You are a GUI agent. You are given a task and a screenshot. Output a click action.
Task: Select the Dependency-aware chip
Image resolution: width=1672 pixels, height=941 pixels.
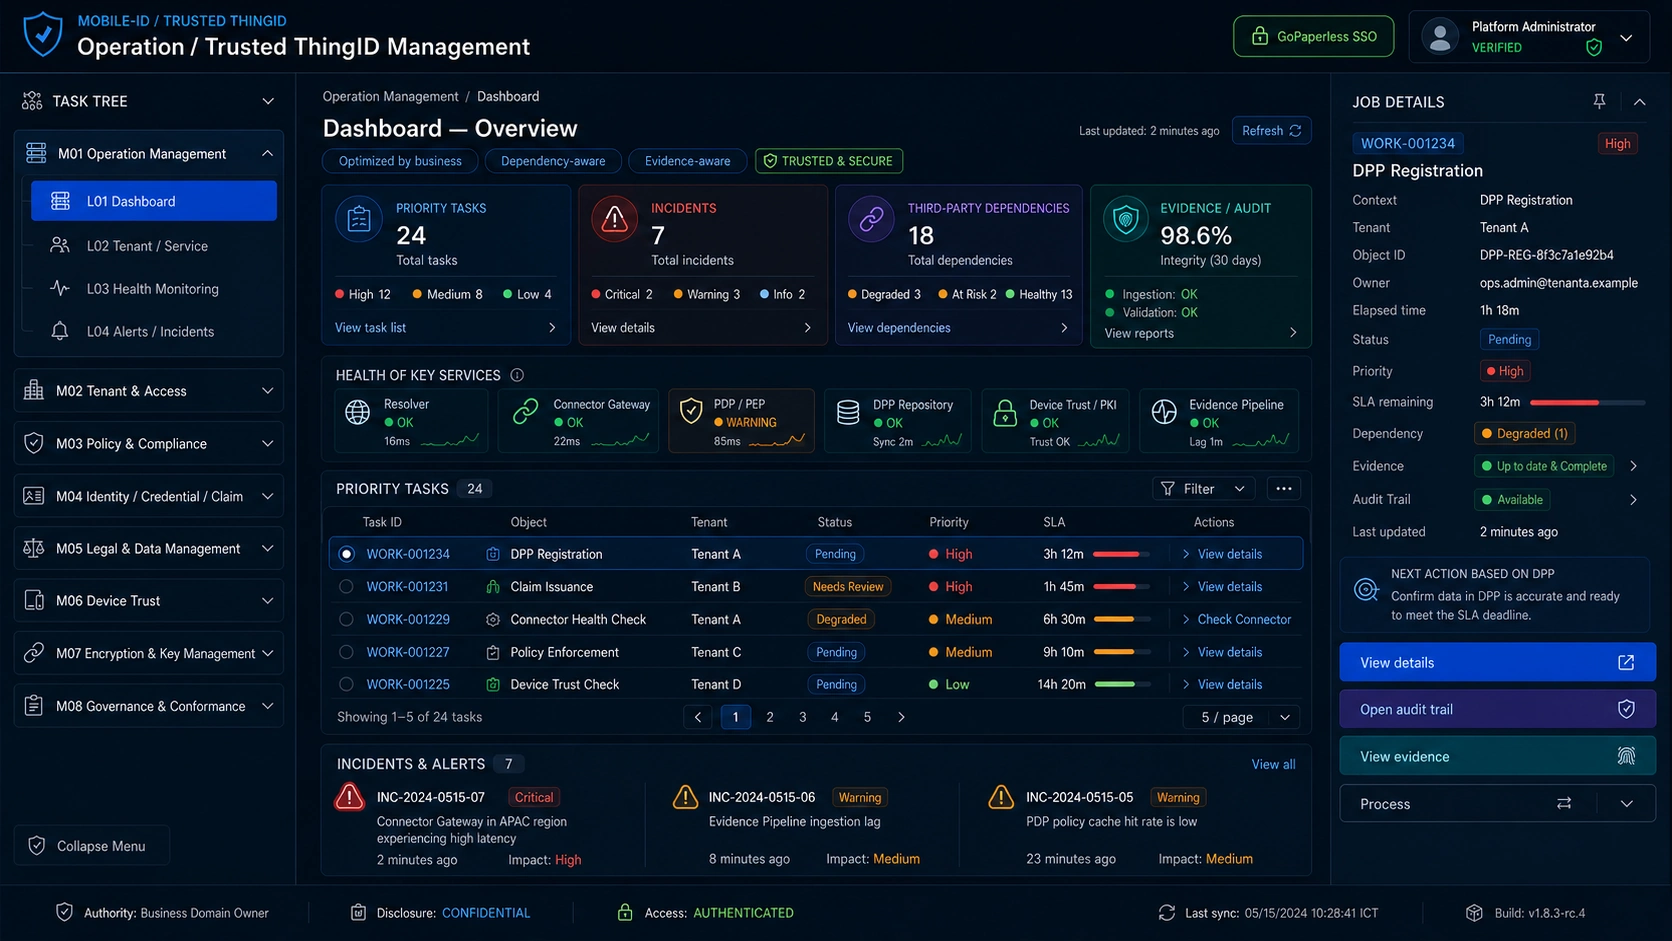click(553, 161)
